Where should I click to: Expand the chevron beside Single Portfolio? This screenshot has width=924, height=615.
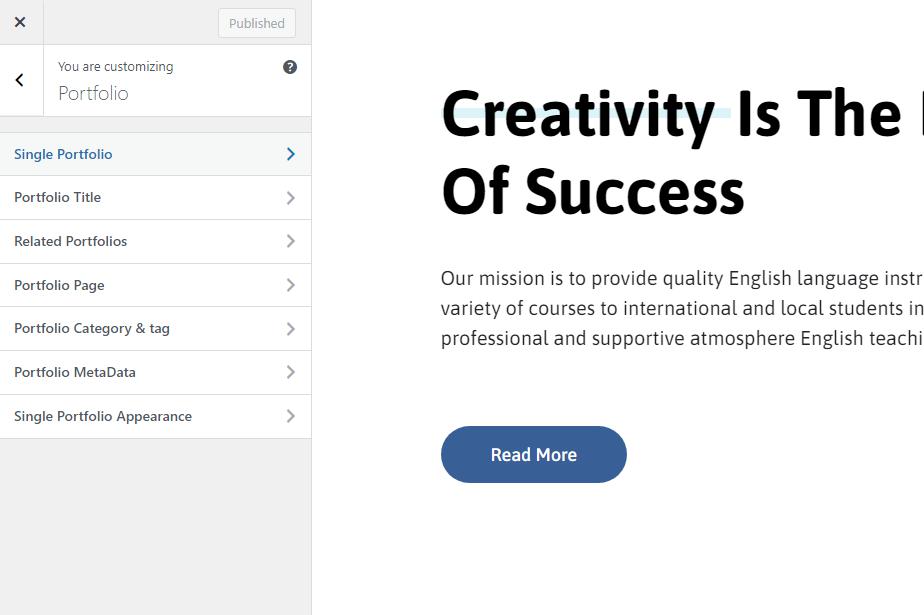pyautogui.click(x=291, y=154)
